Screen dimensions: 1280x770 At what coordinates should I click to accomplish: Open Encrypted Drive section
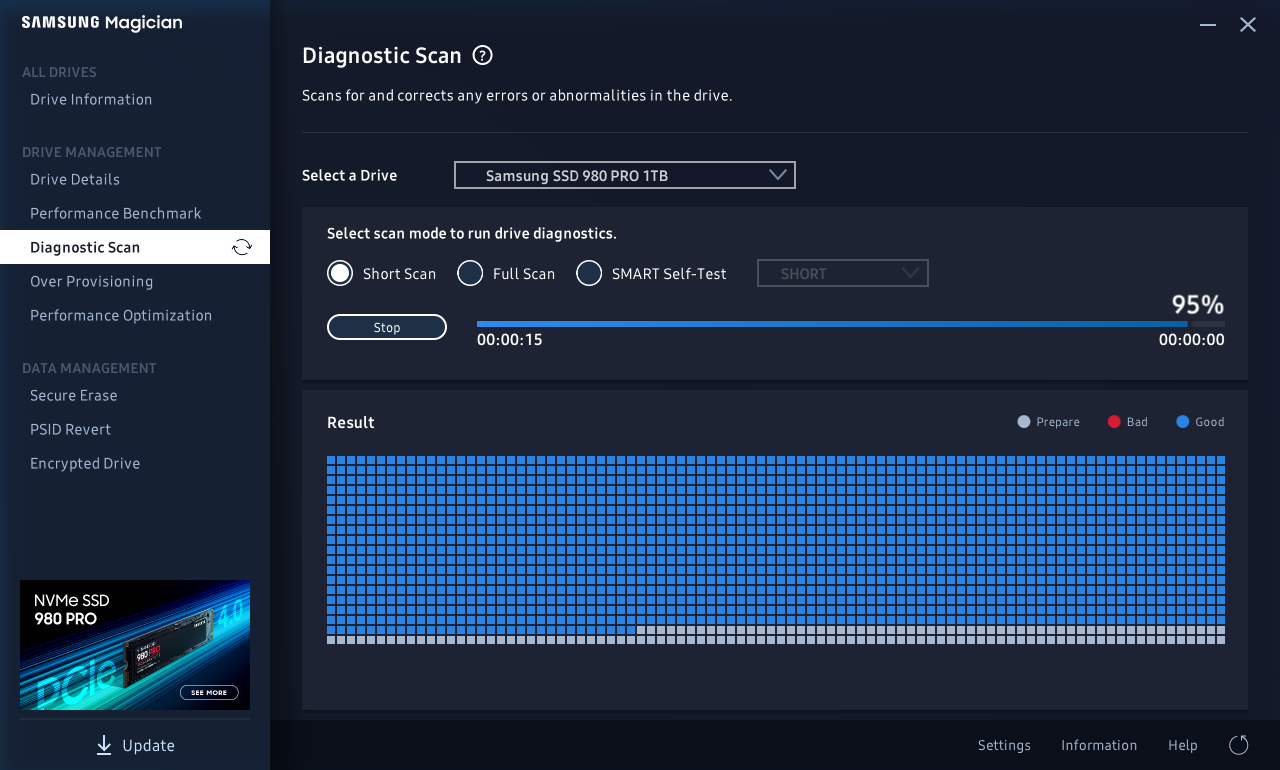(x=85, y=463)
